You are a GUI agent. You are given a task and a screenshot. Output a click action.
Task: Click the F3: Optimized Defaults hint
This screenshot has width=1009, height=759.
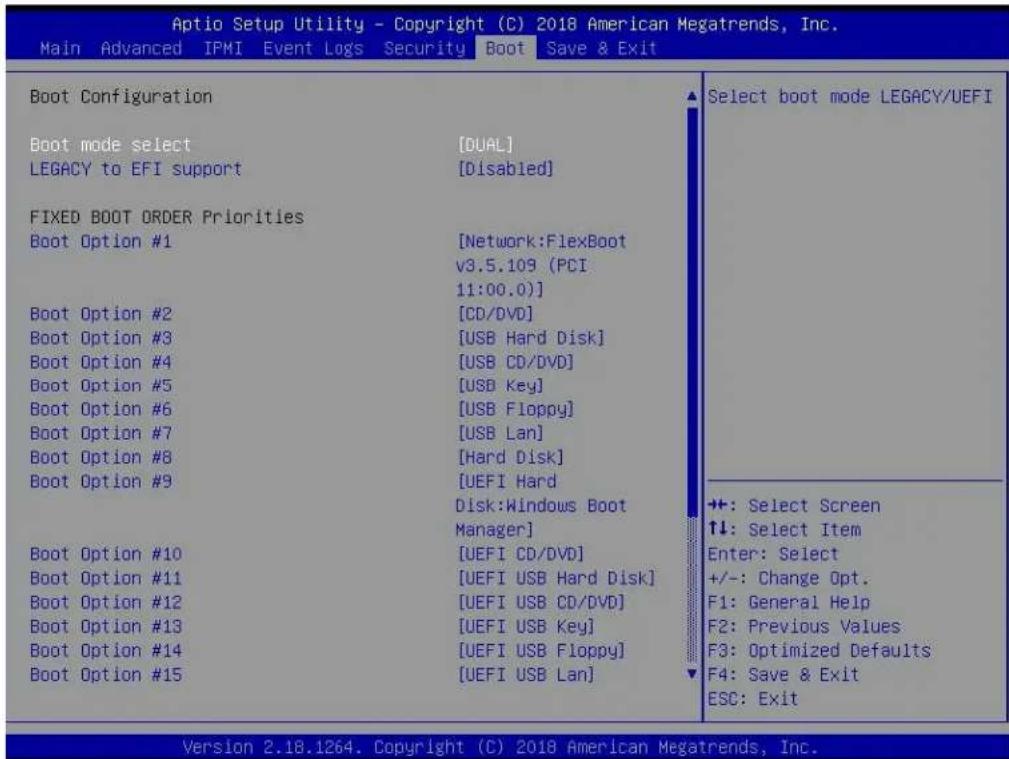click(819, 651)
